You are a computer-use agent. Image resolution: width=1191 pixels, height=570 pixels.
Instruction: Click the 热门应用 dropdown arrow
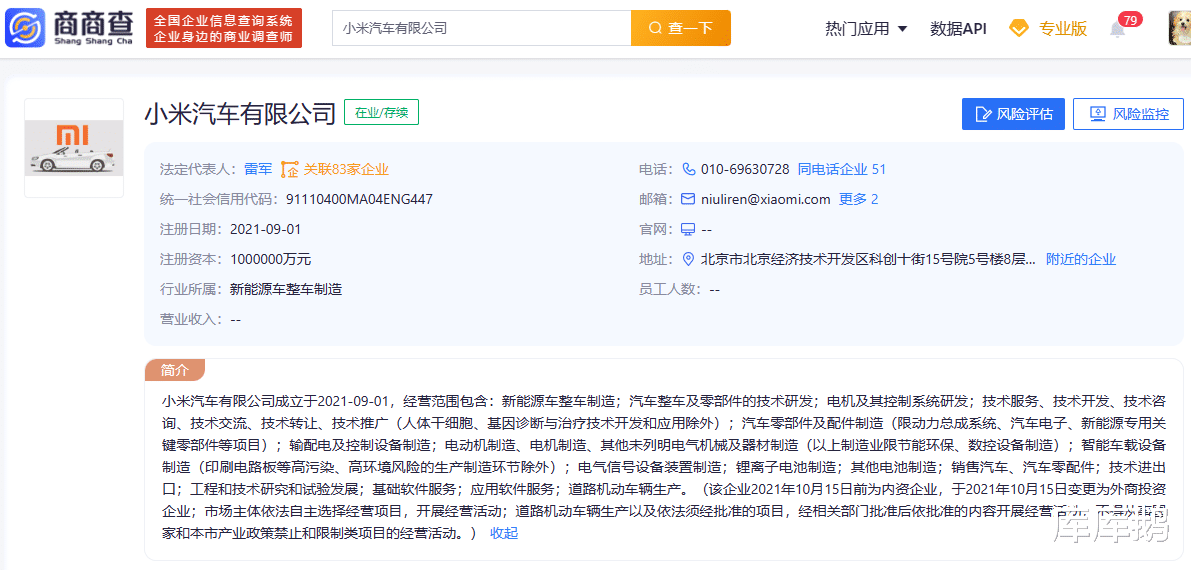point(902,29)
